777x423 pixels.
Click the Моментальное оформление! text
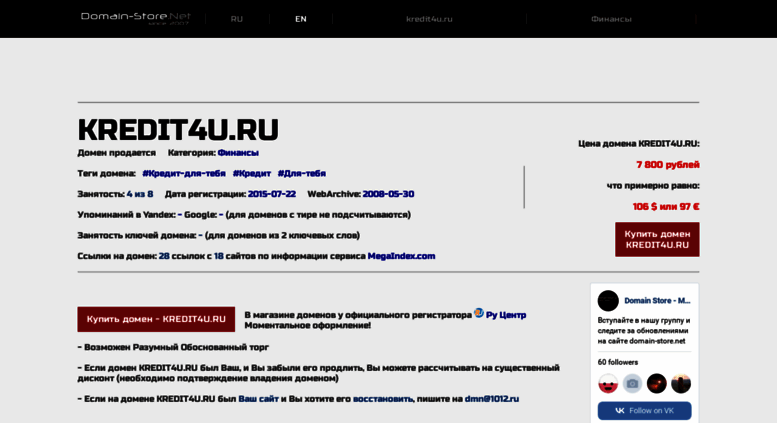click(x=307, y=325)
